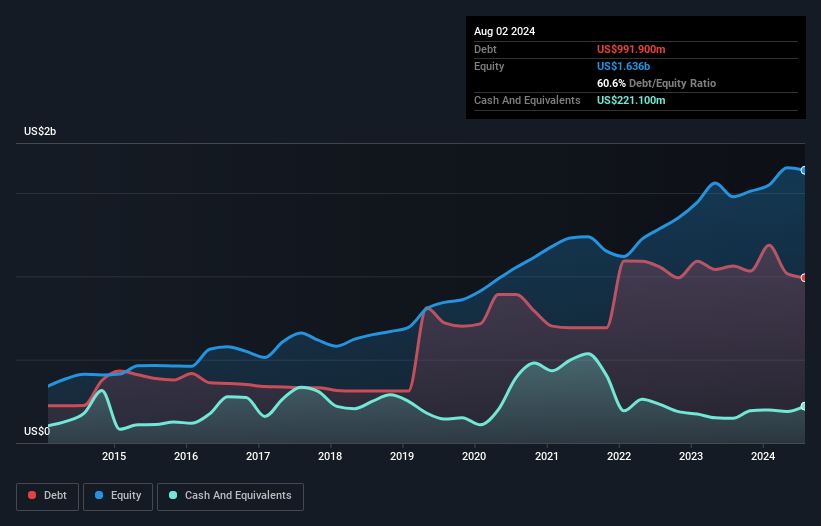Click the Aug 02 2024 tooltip date
Viewport: 821px width, 526px height.
pos(504,31)
